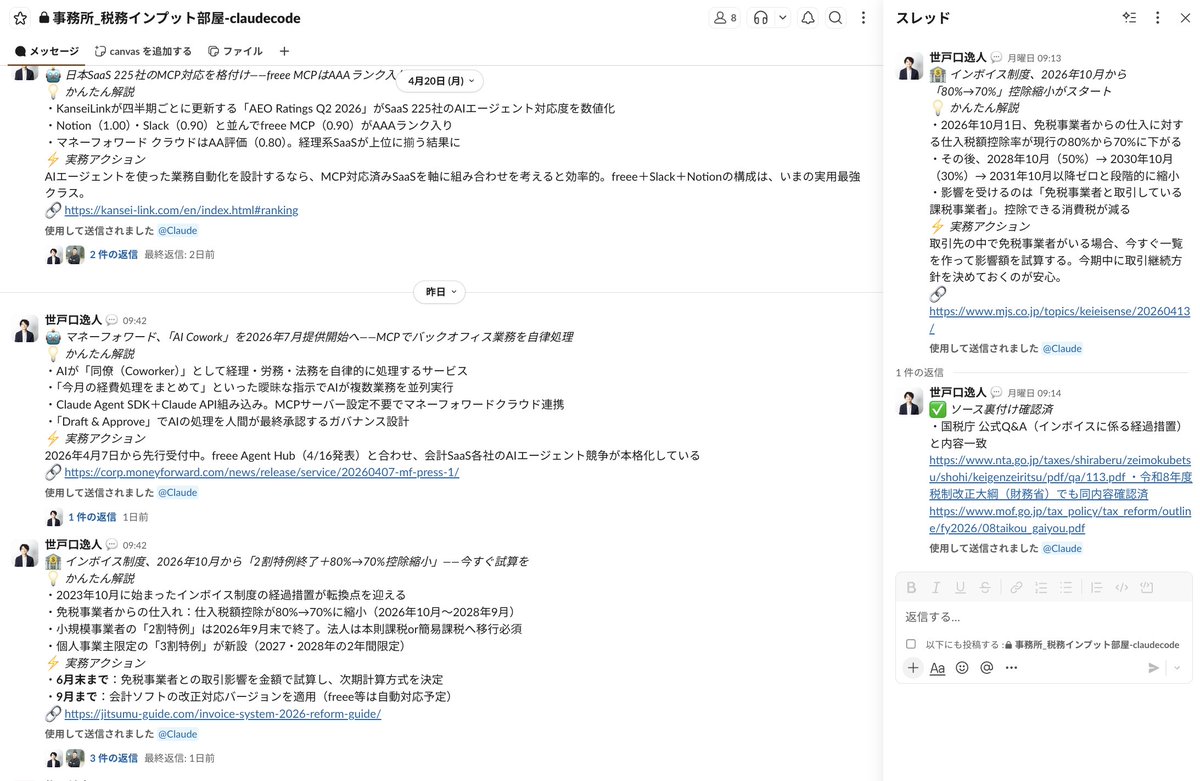Open notification settings bell icon

click(x=808, y=18)
